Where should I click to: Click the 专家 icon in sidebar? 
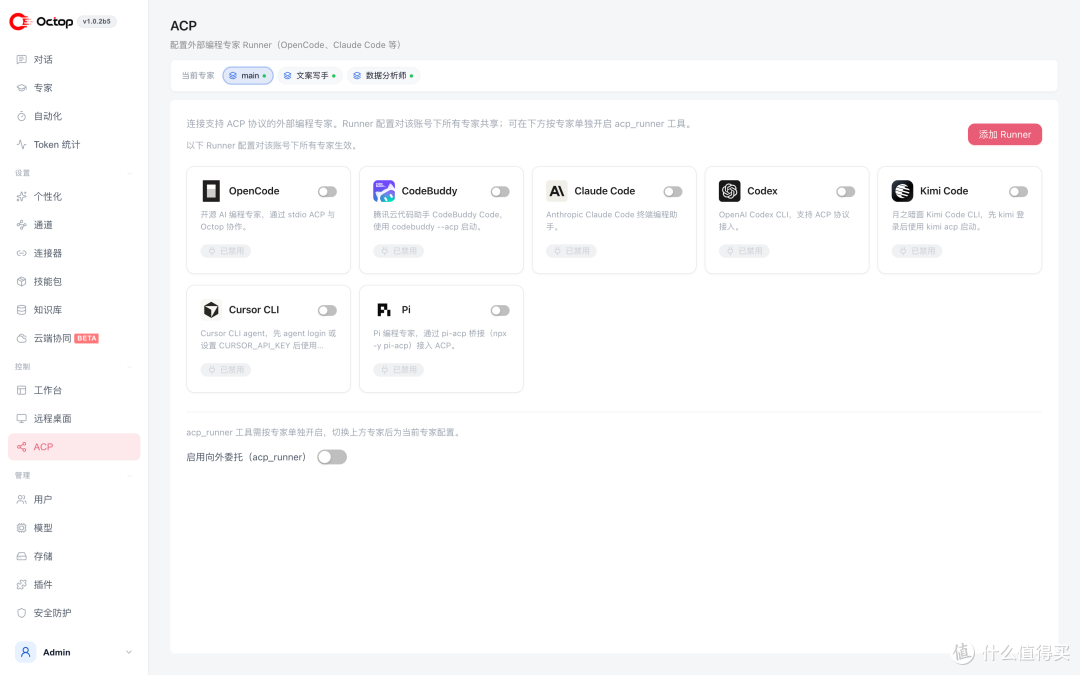21,87
